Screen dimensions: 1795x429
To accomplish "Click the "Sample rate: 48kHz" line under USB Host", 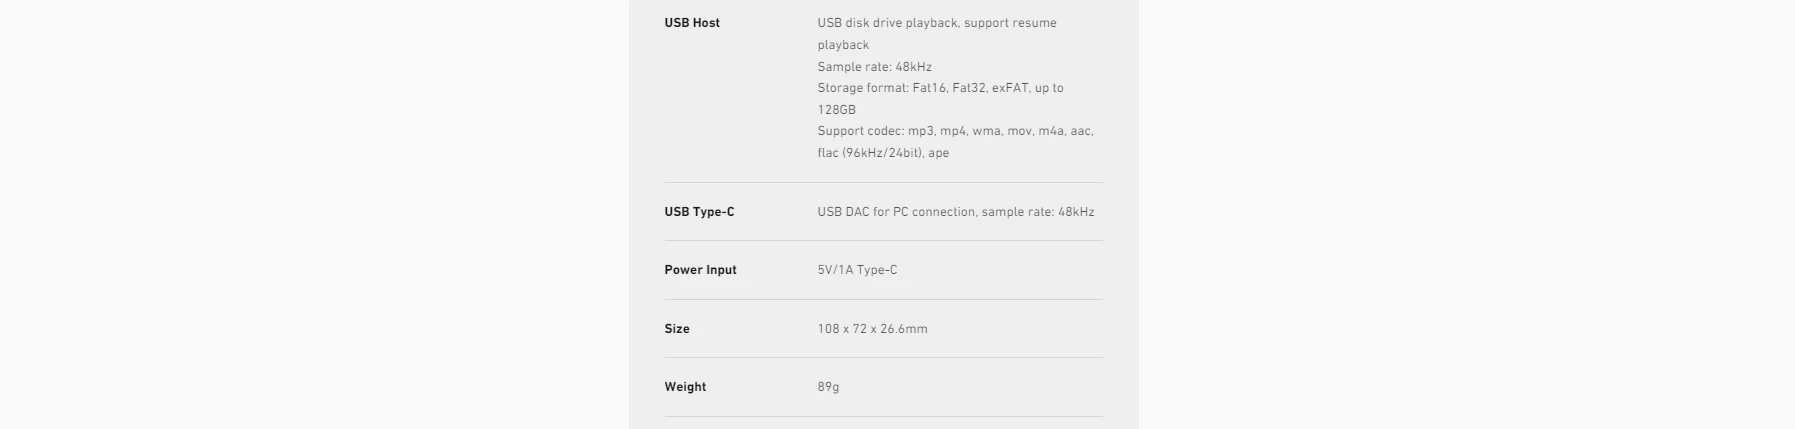I will coord(874,67).
